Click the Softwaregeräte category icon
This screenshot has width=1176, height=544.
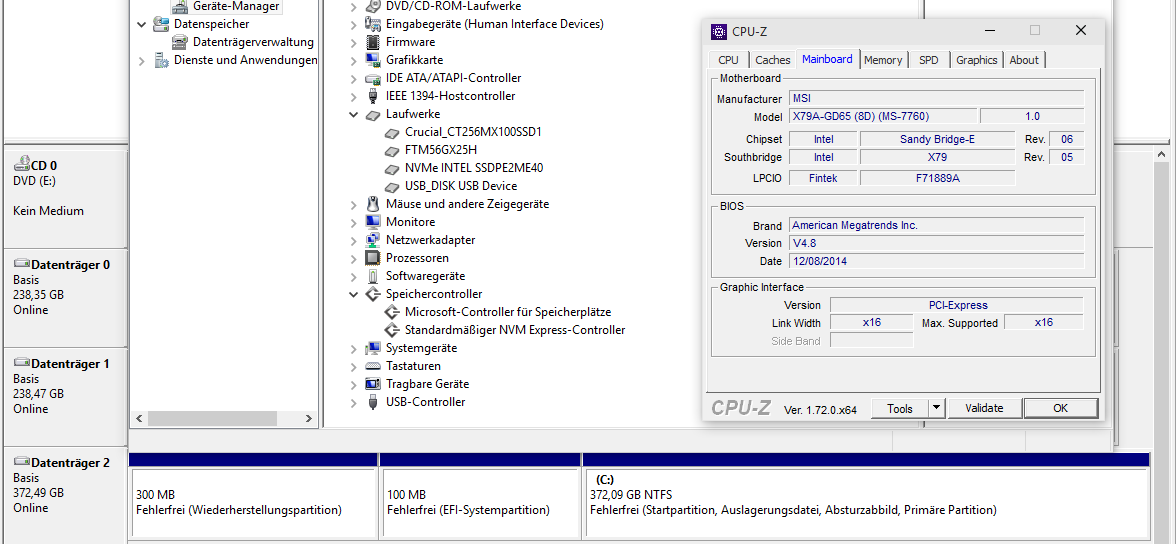[373, 276]
